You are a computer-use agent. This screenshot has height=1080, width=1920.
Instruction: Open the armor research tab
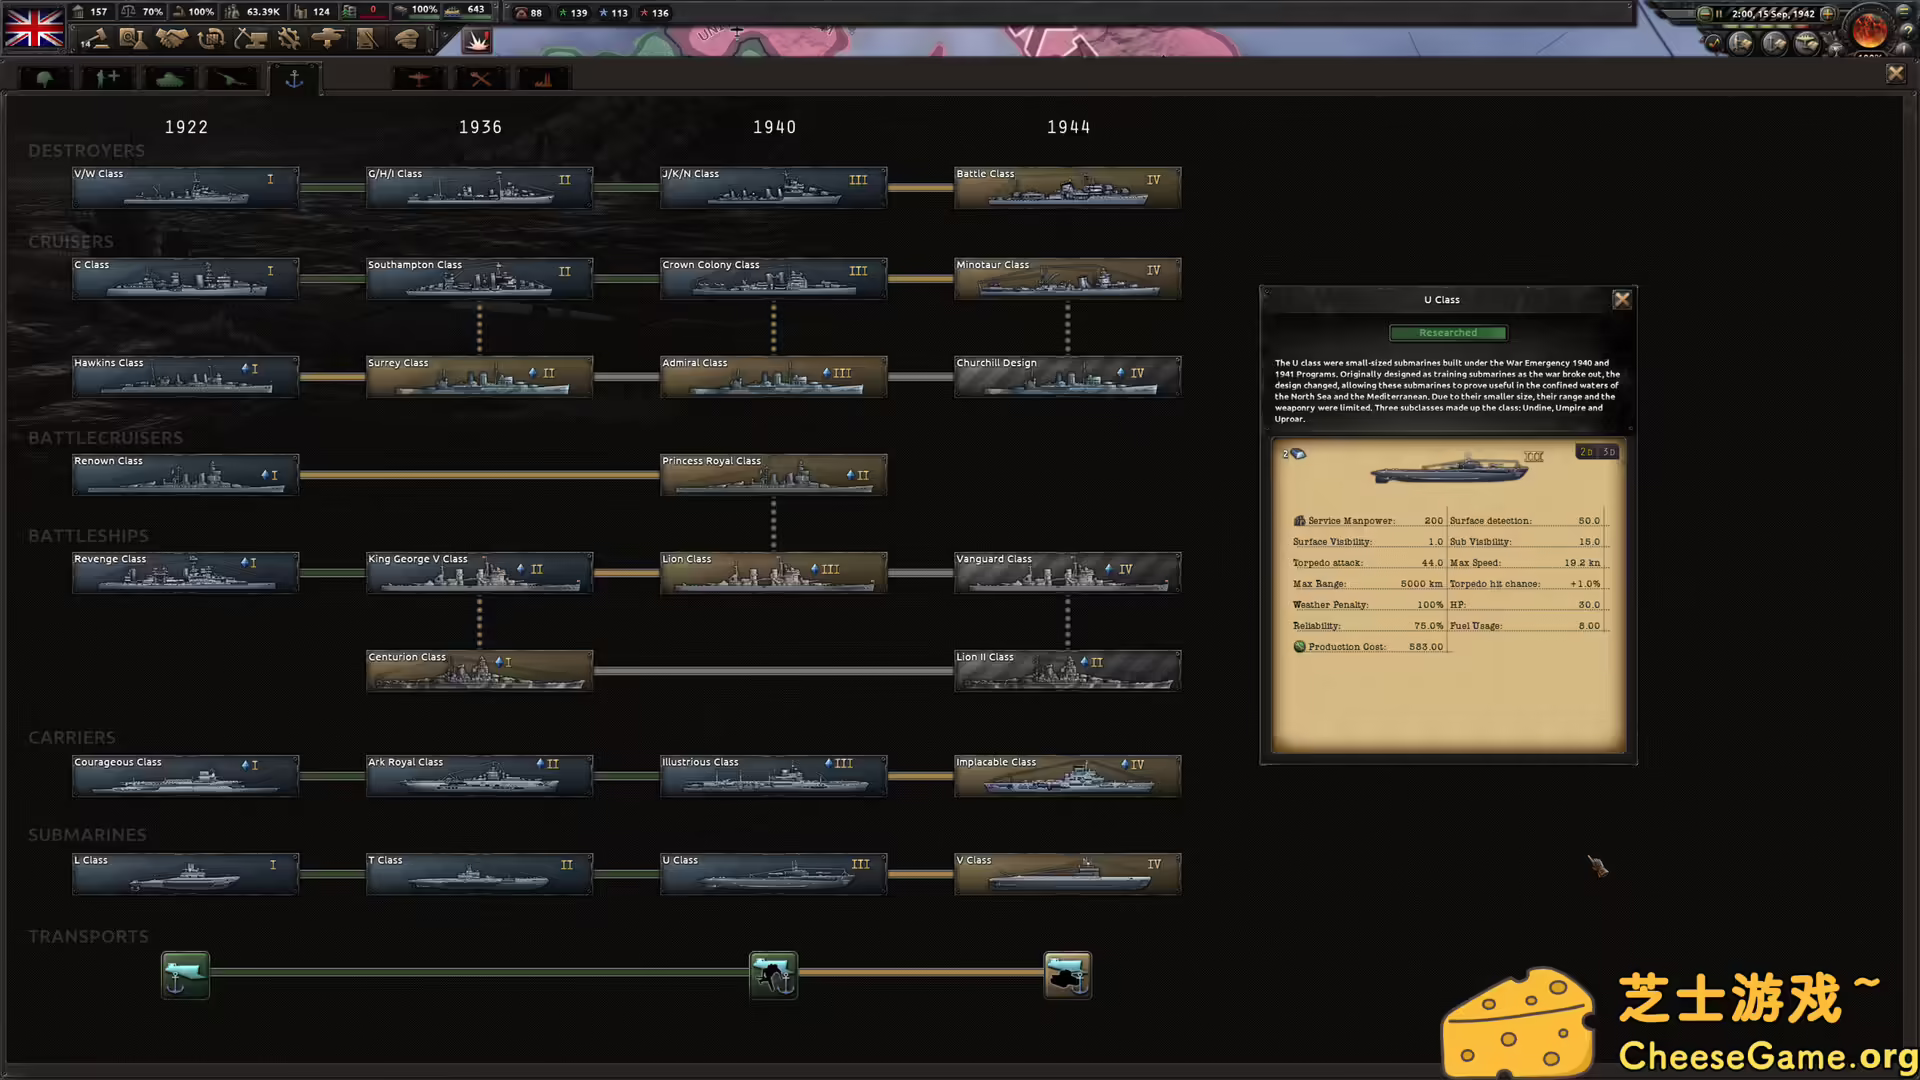coord(169,77)
